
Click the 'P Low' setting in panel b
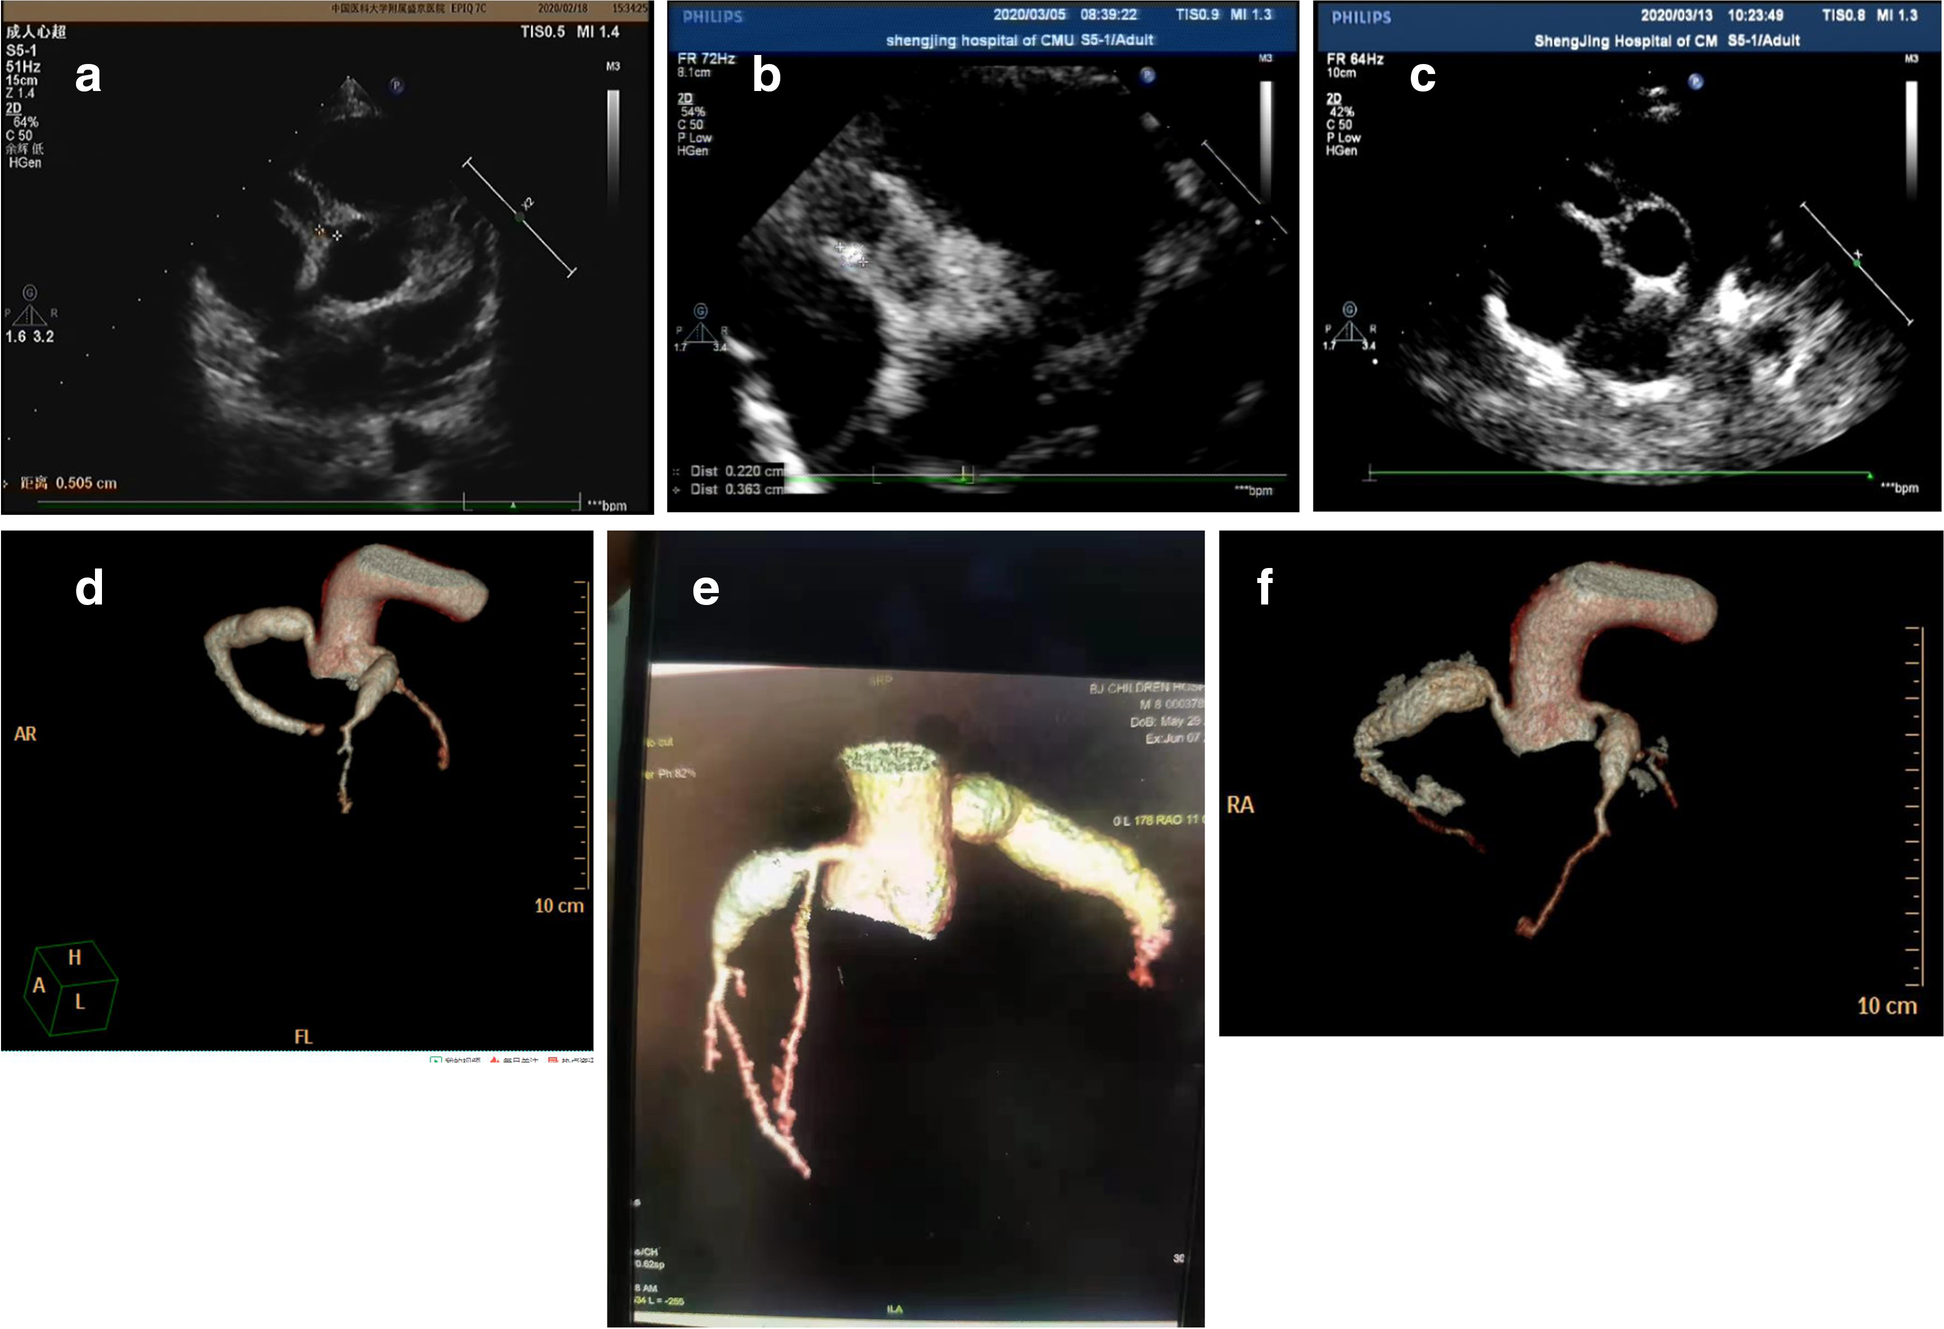pyautogui.click(x=695, y=138)
